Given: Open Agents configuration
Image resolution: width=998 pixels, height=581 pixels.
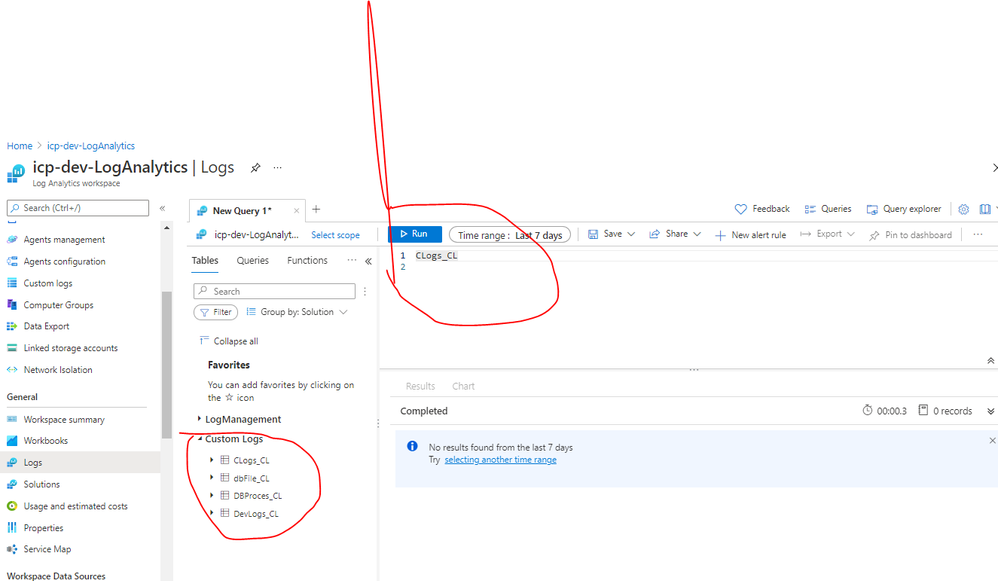Looking at the screenshot, I should [x=64, y=262].
